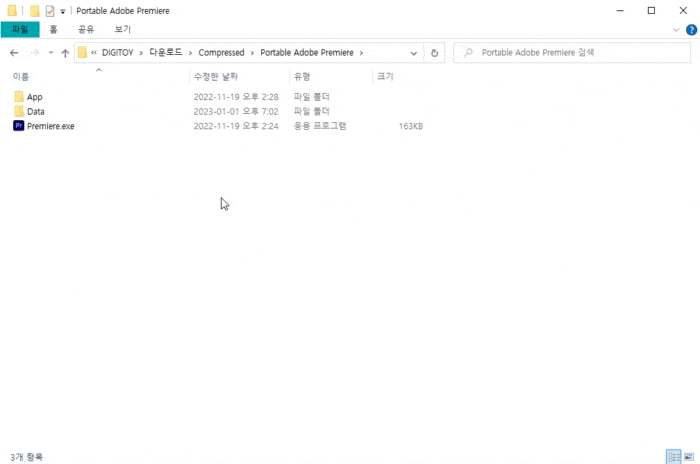Go up one folder level
The width and height of the screenshot is (700, 464).
coord(65,53)
